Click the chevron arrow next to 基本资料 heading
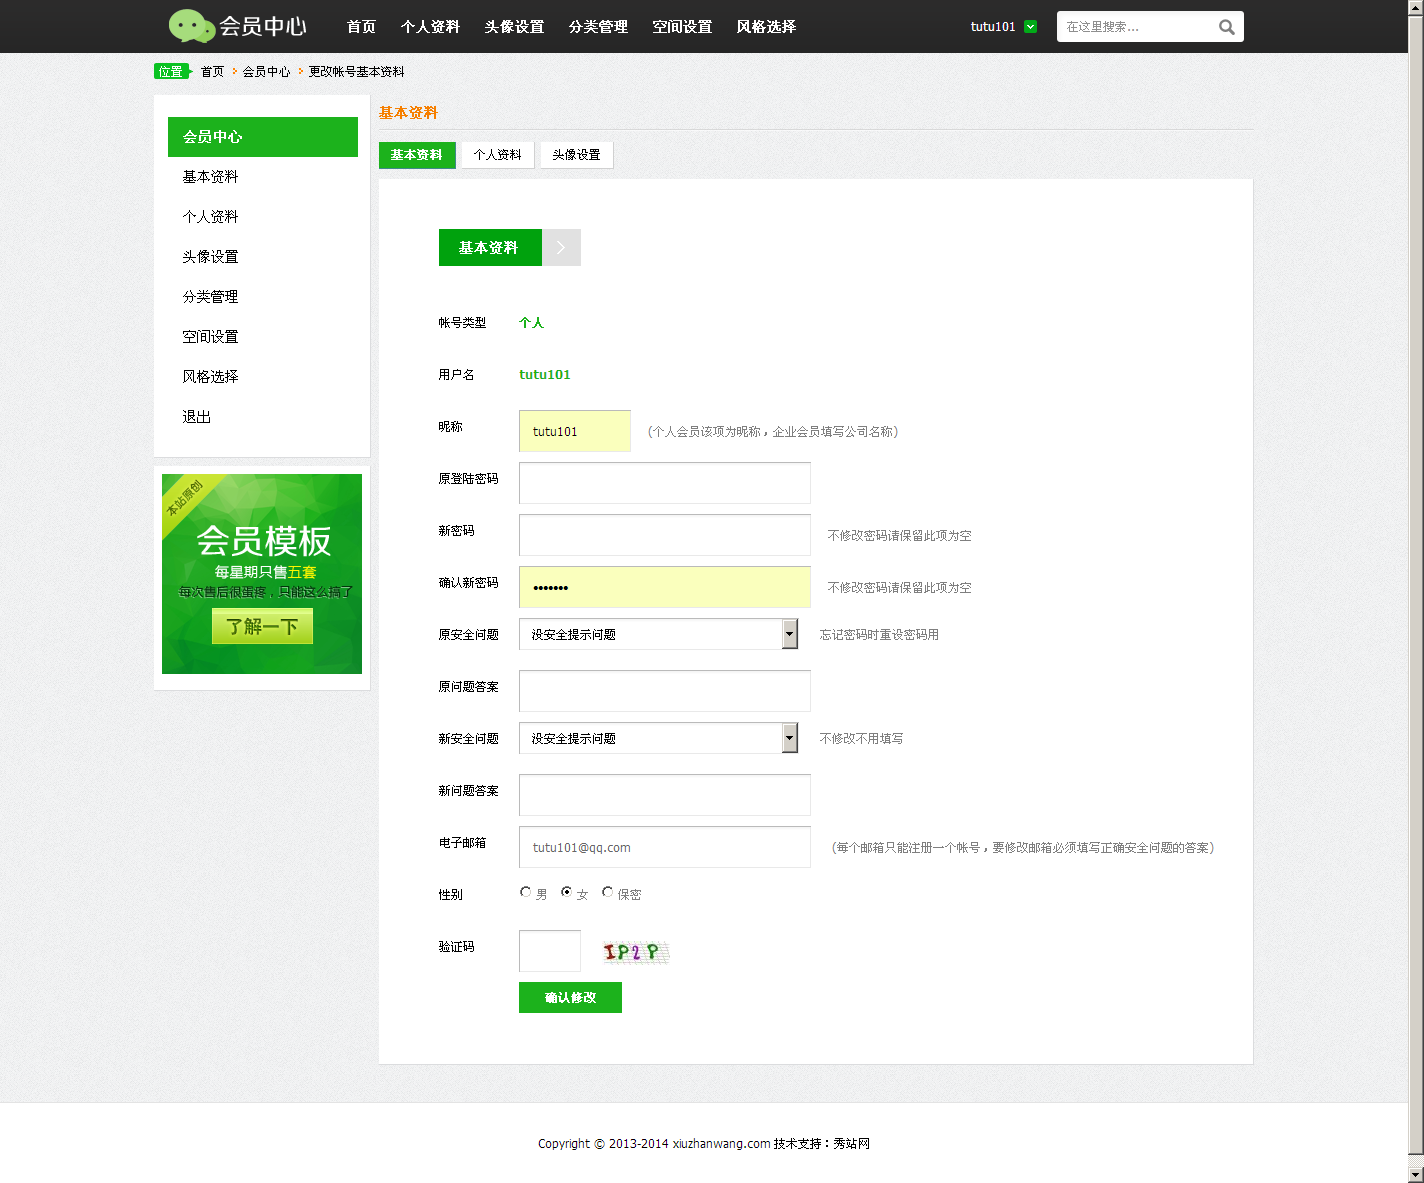1424x1183 pixels. coord(561,248)
